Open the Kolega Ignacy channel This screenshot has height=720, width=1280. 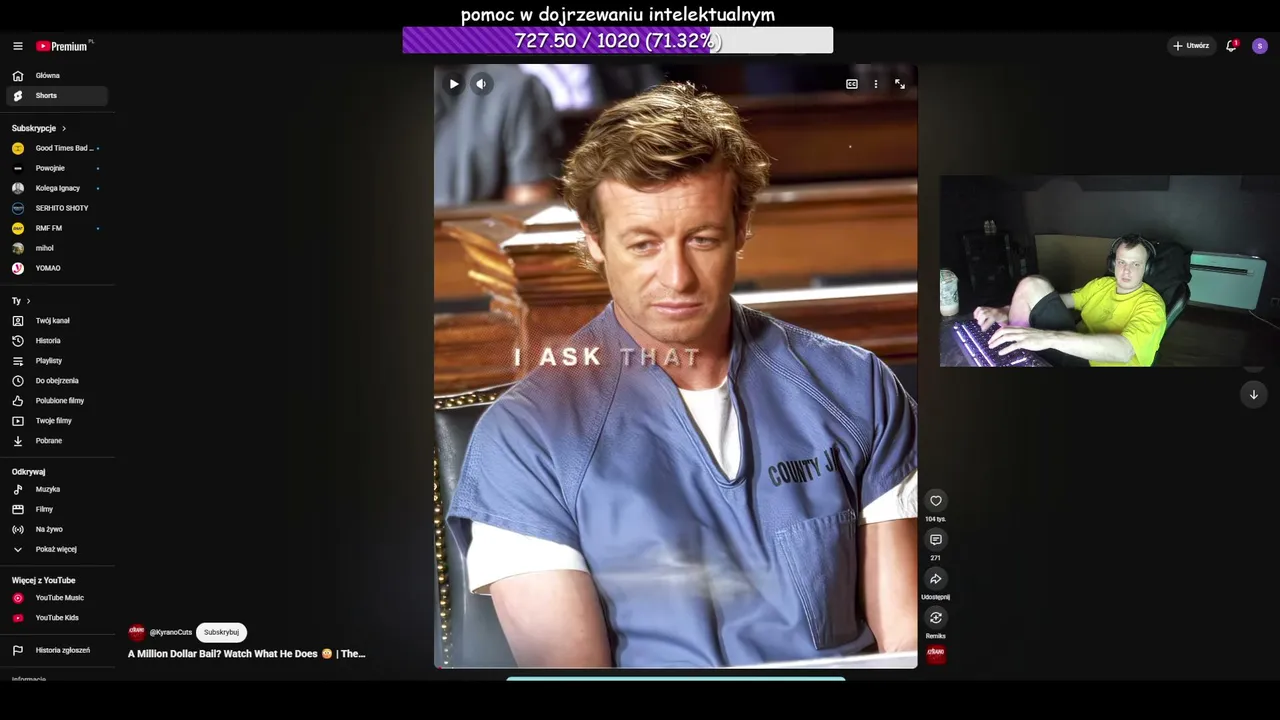coord(57,188)
